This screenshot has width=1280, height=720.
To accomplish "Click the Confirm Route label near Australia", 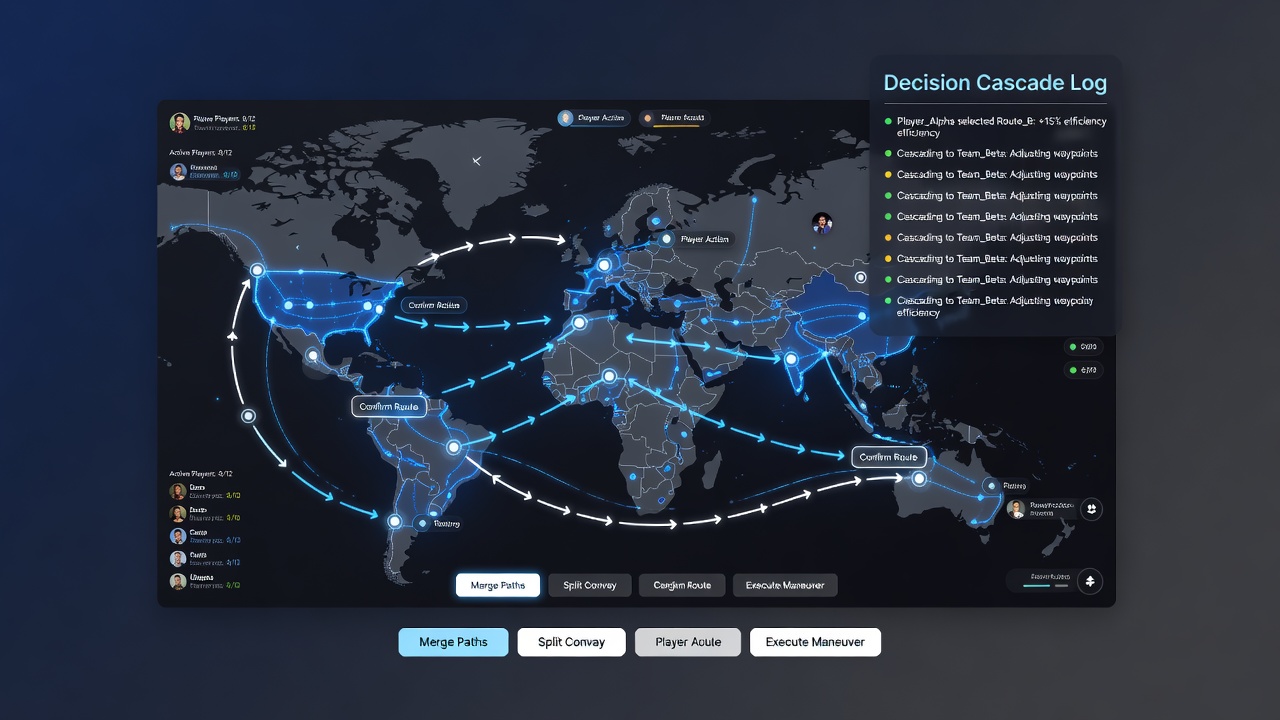I will click(x=890, y=457).
